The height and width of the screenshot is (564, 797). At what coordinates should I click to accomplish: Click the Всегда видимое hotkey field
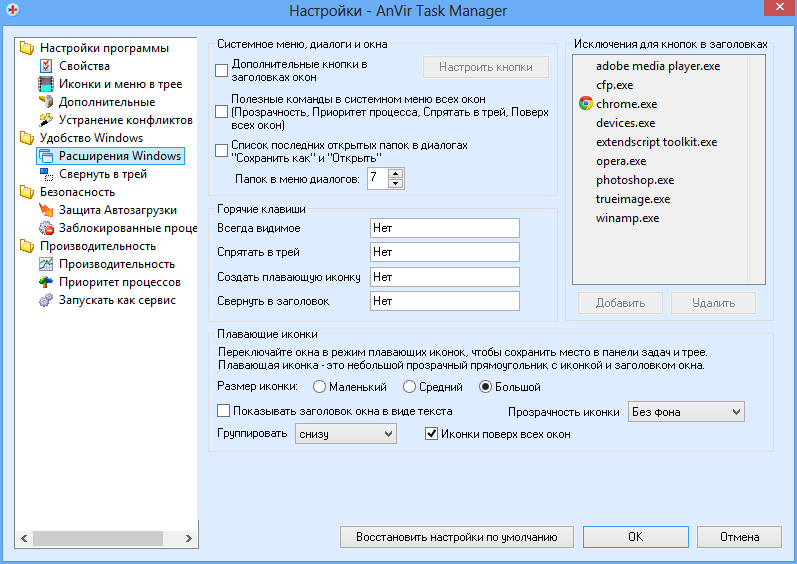click(445, 228)
